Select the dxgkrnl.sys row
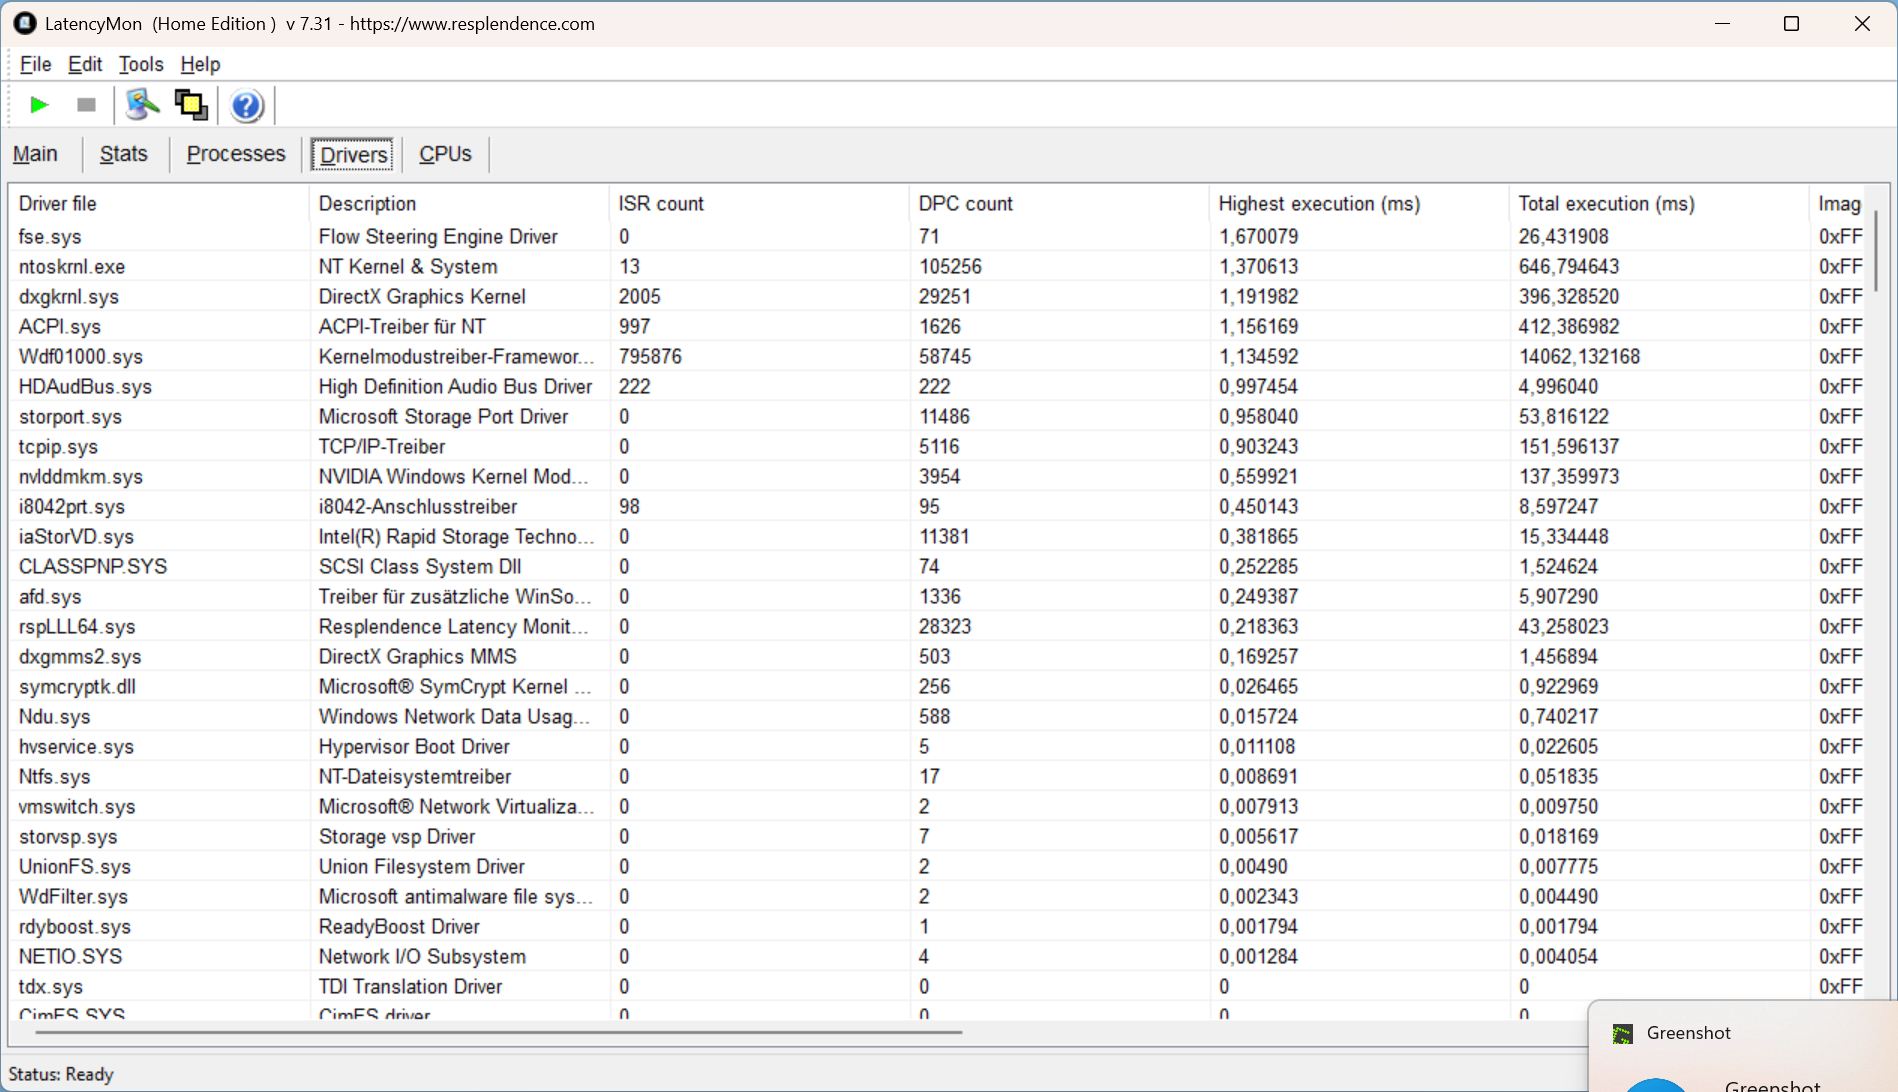Viewport: 1898px width, 1092px height. [x=938, y=297]
